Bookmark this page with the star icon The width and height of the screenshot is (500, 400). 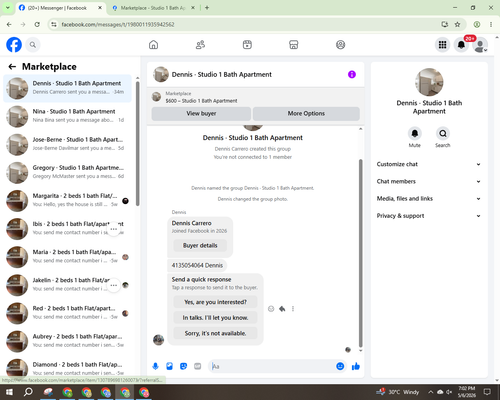tap(457, 24)
